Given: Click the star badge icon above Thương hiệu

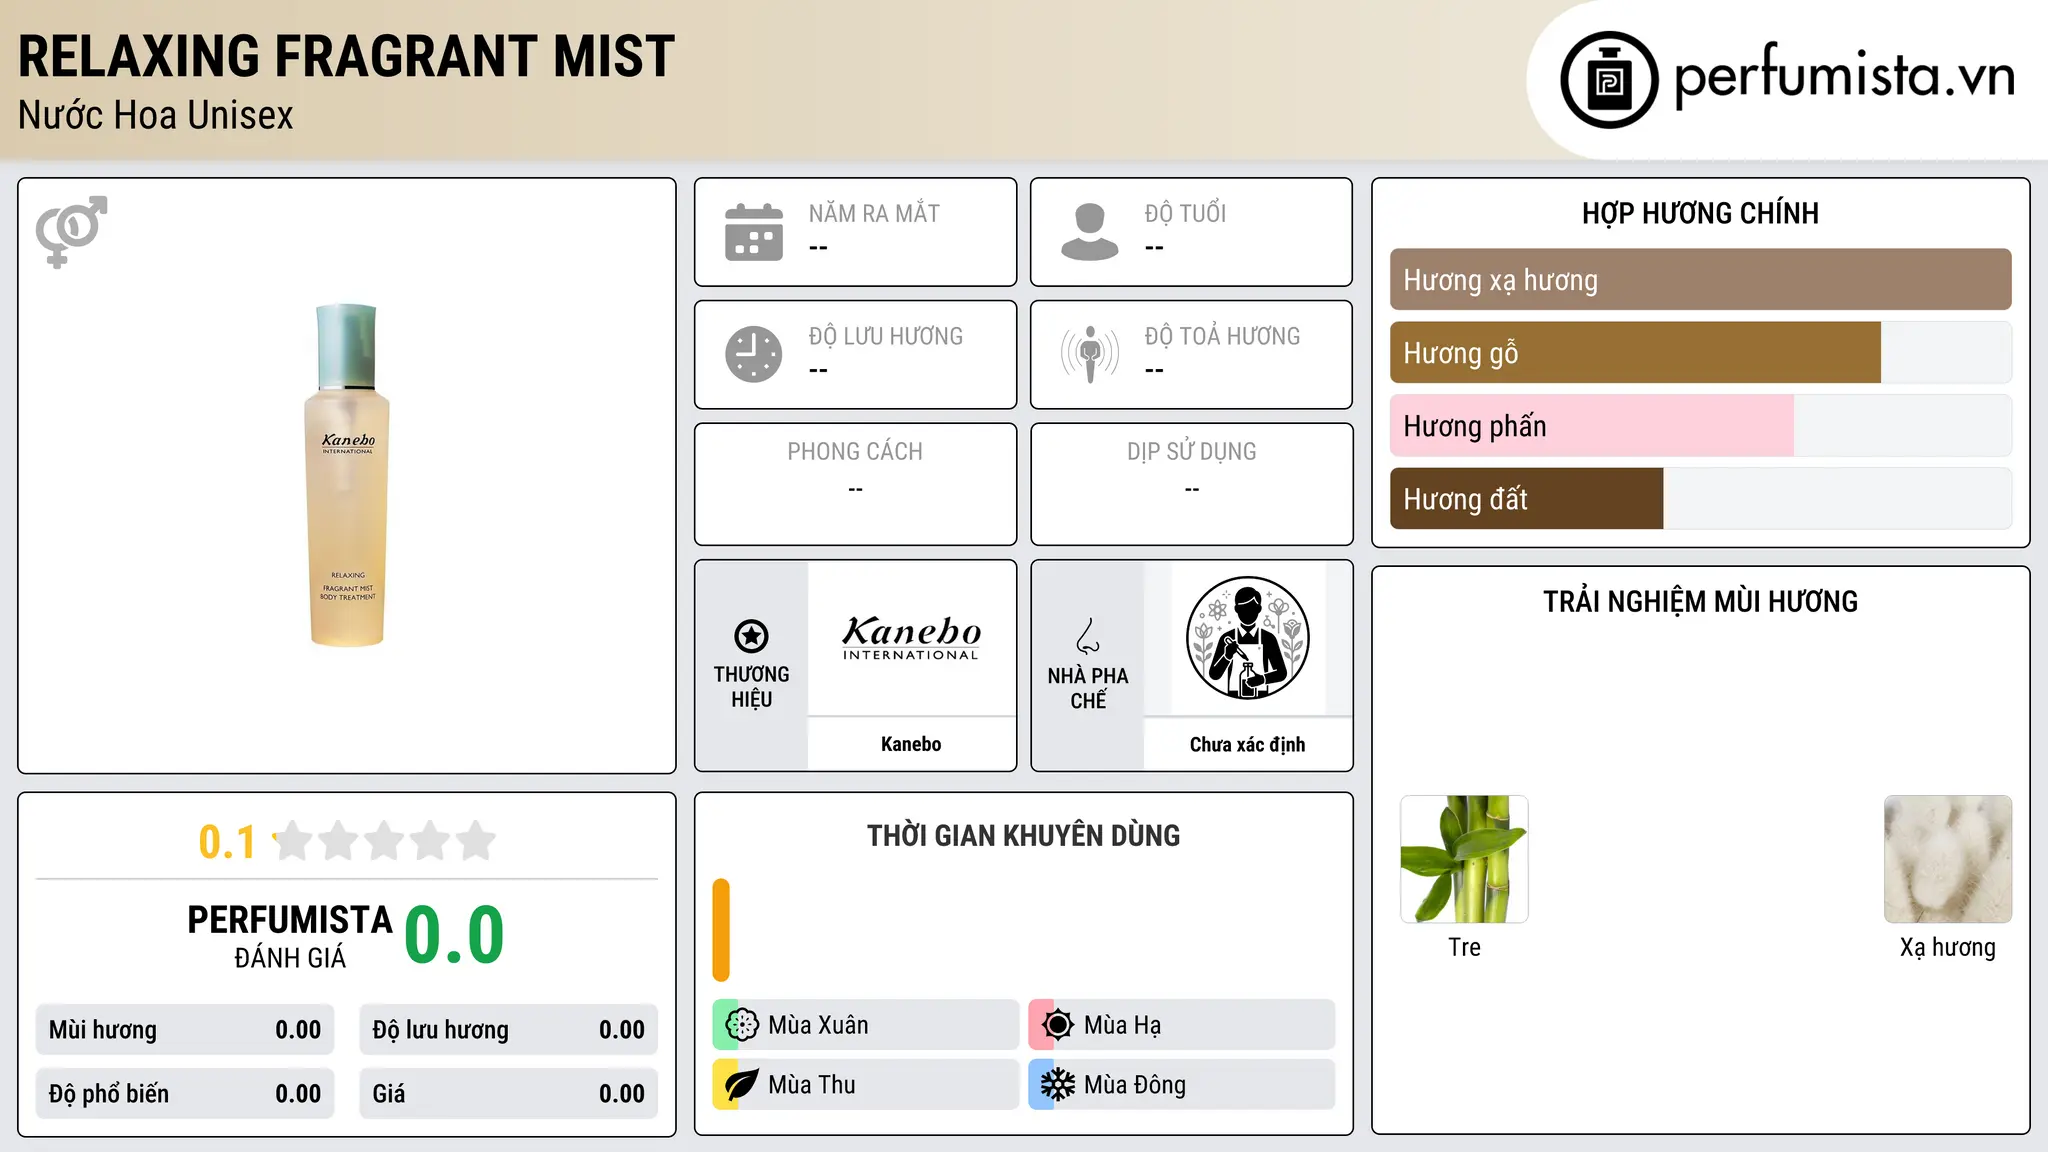Looking at the screenshot, I should pos(751,636).
